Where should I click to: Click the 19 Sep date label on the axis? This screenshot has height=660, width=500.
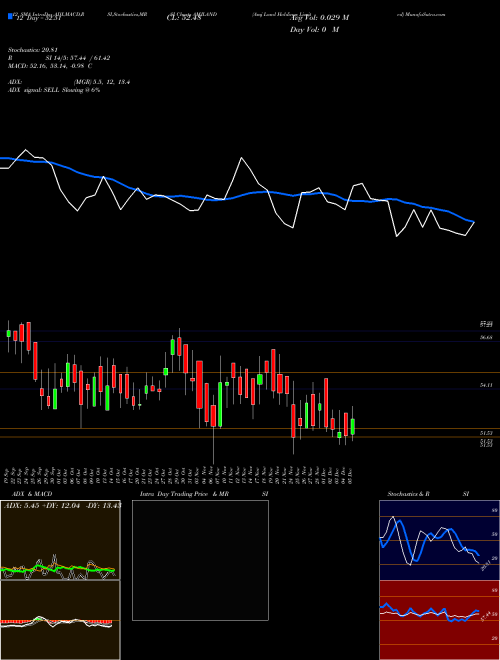click(x=7, y=476)
